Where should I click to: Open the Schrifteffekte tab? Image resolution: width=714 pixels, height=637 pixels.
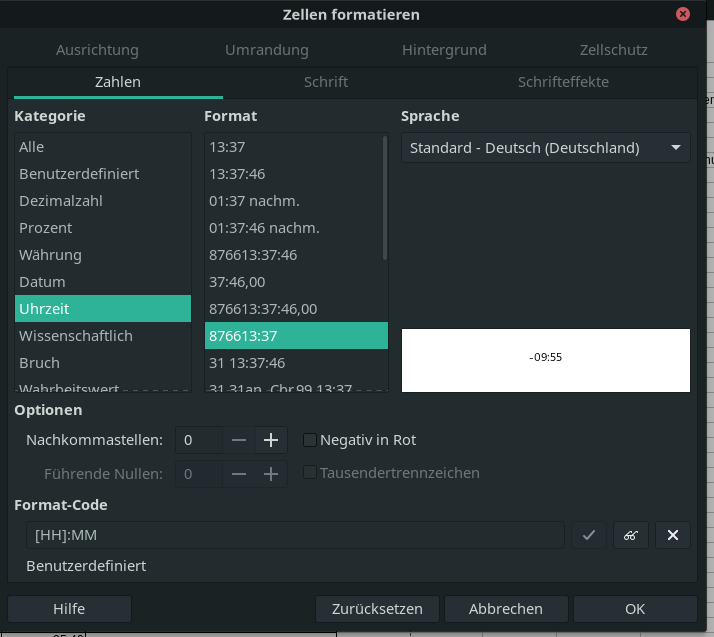pyautogui.click(x=563, y=82)
